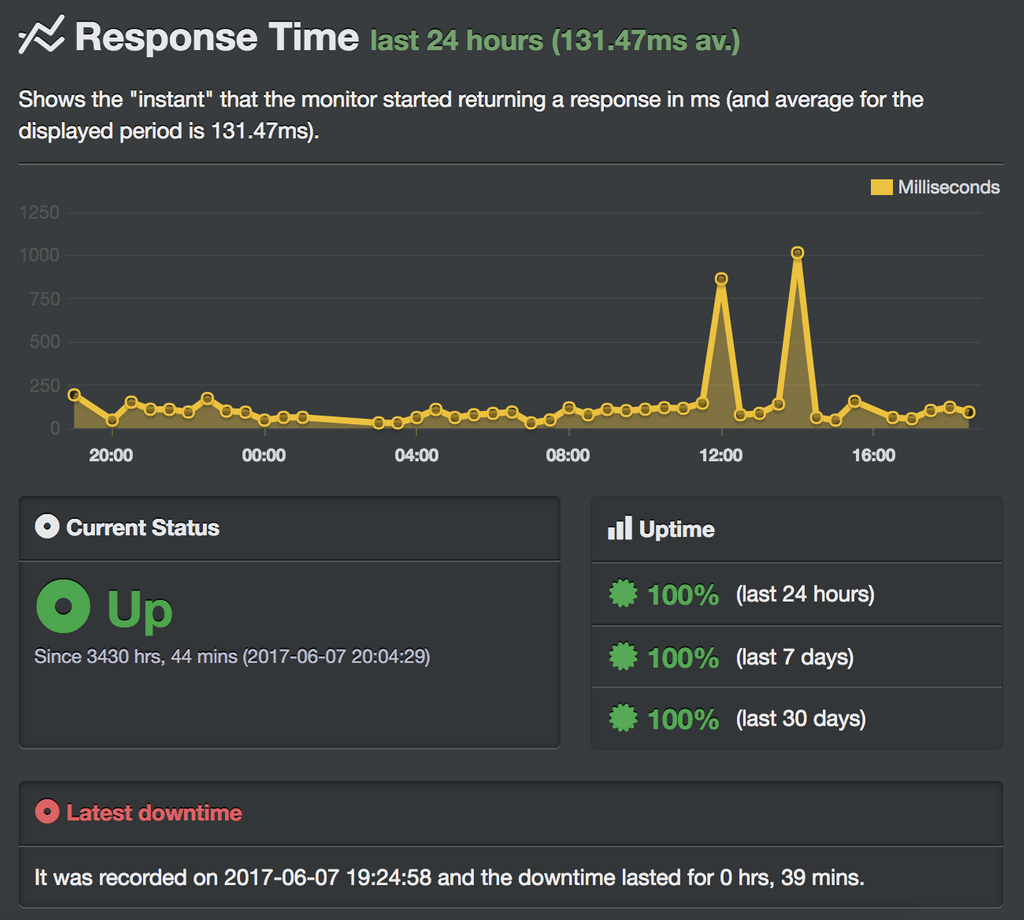Click the first data point on the chart
The image size is (1024, 920).
point(74,395)
